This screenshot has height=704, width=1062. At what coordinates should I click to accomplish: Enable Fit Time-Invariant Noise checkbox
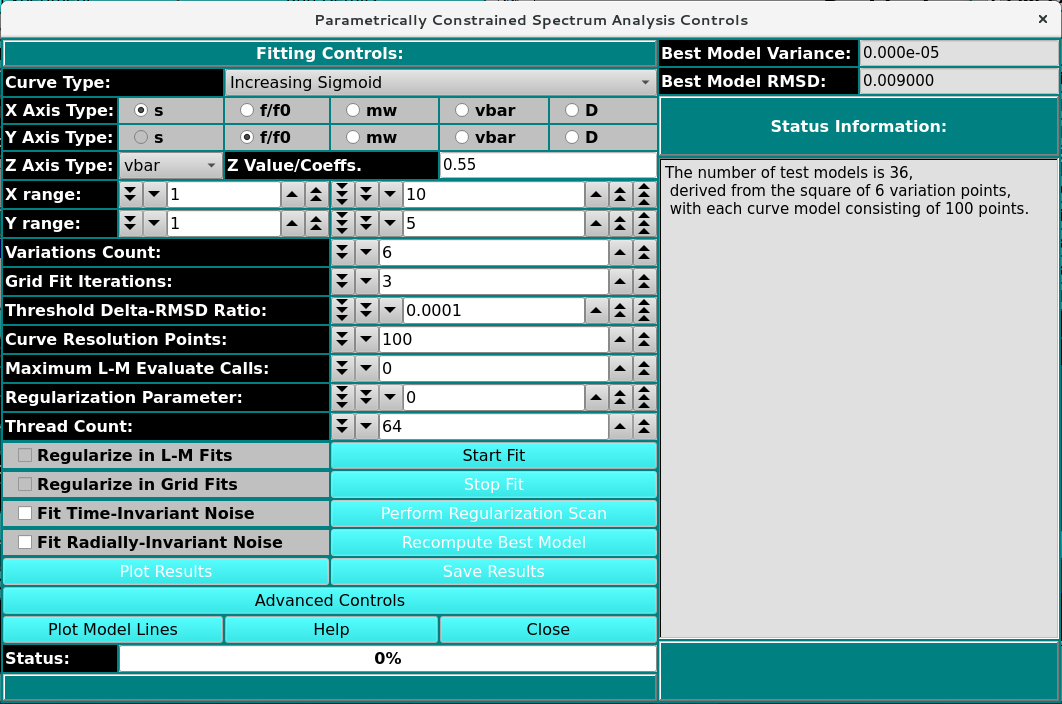25,513
